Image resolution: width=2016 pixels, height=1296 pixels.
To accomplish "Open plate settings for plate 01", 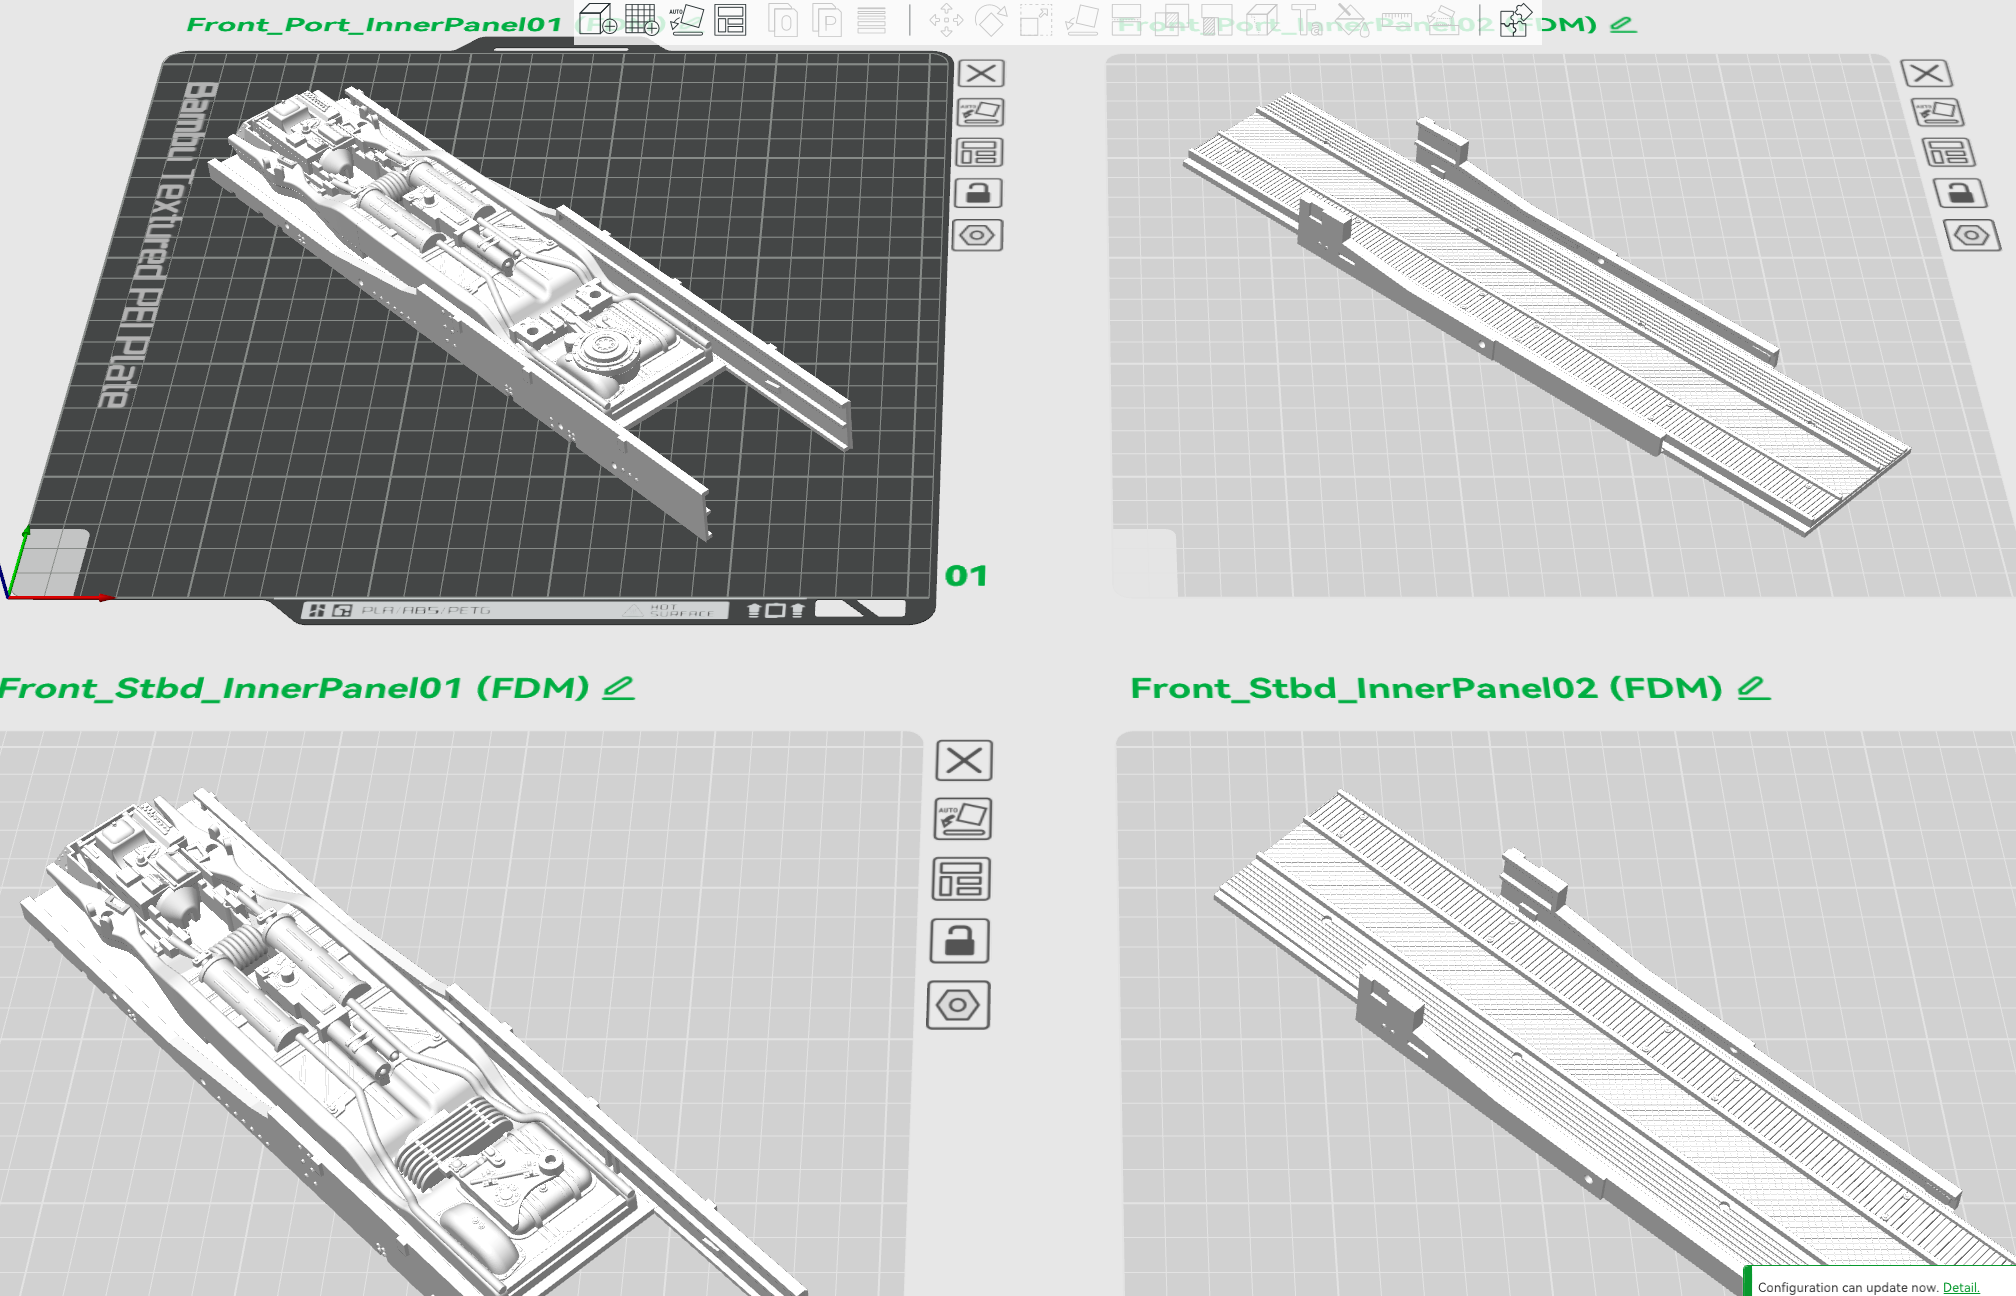I will click(977, 235).
